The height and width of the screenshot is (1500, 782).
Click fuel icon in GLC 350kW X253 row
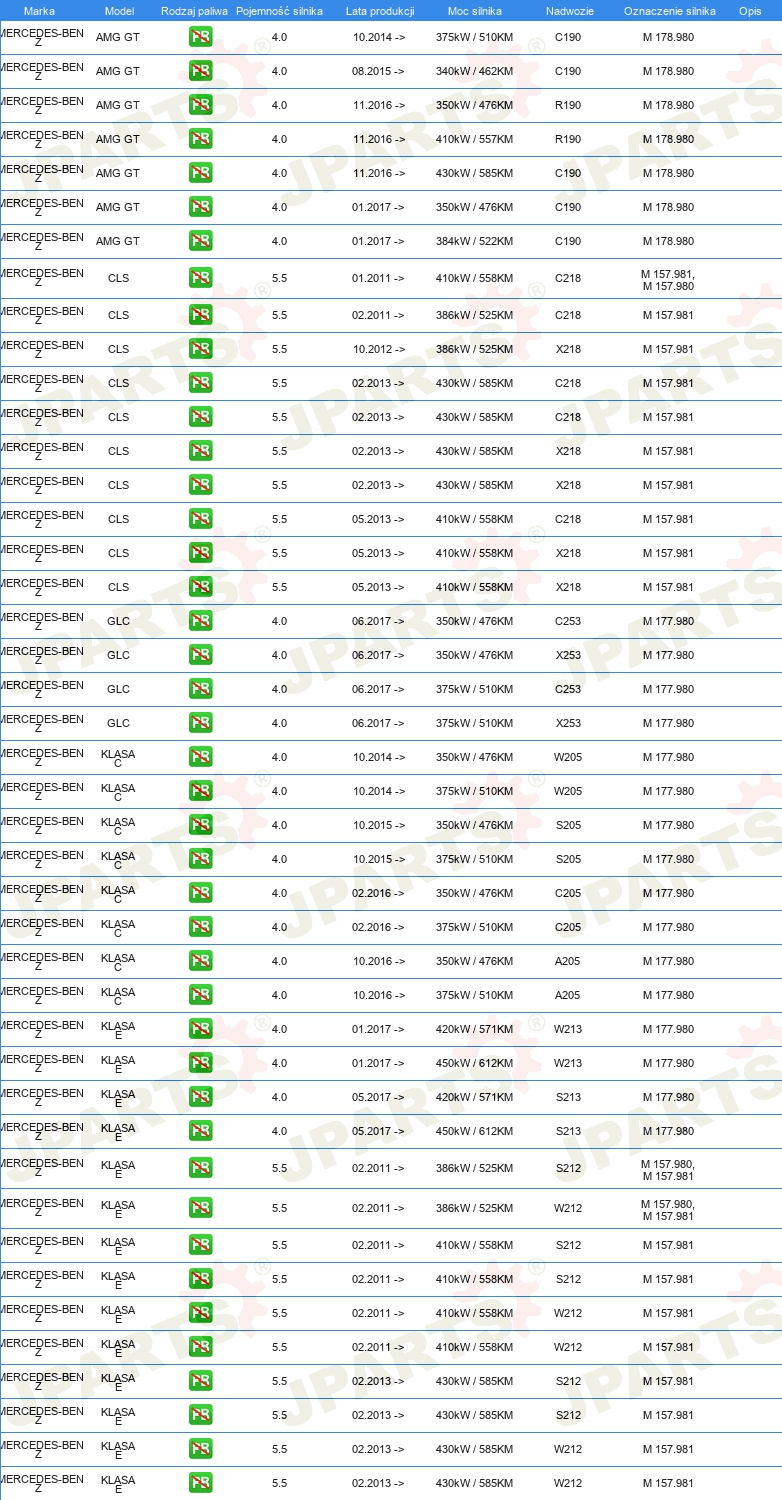200,655
